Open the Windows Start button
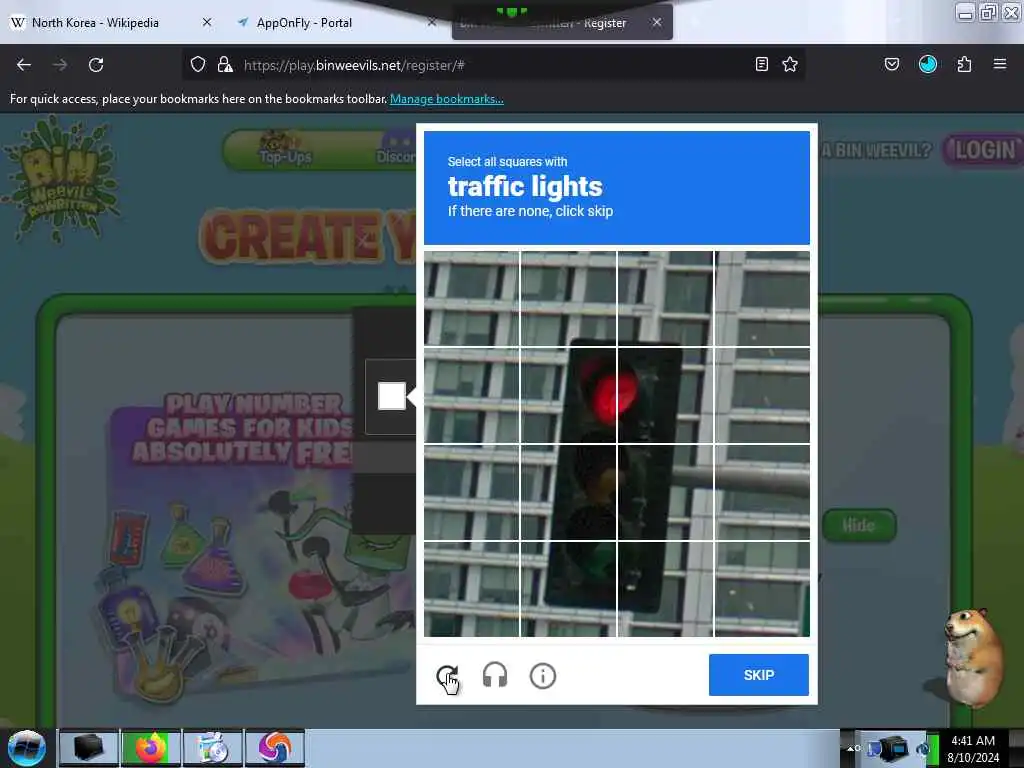The image size is (1024, 768). pyautogui.click(x=26, y=748)
